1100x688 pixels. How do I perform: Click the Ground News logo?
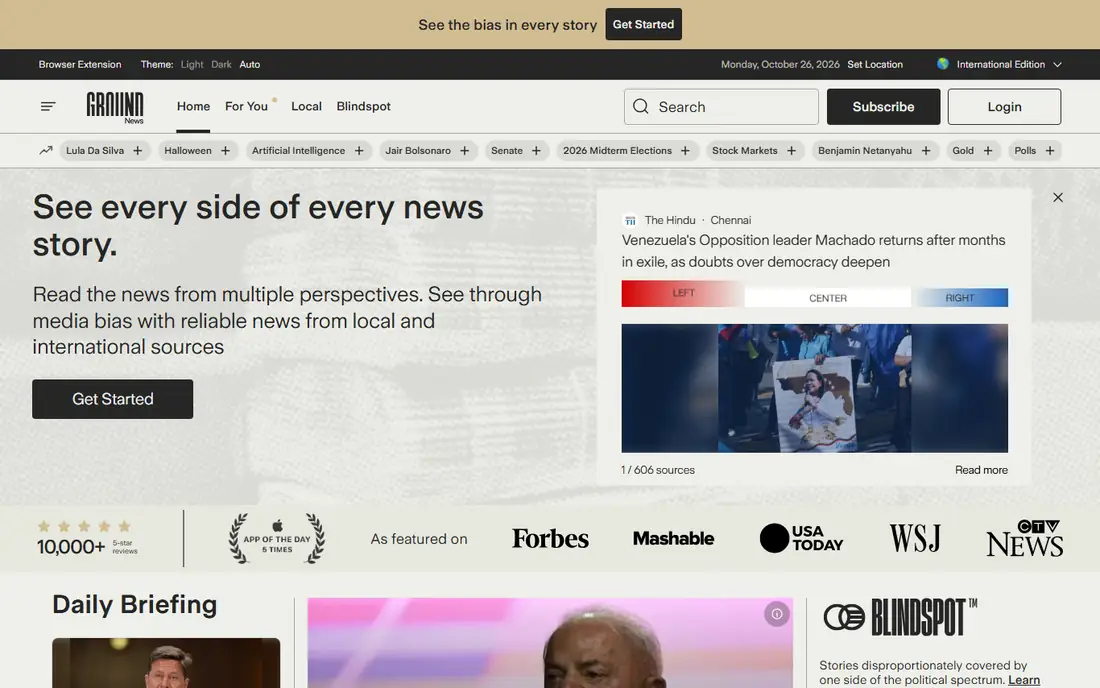[115, 107]
